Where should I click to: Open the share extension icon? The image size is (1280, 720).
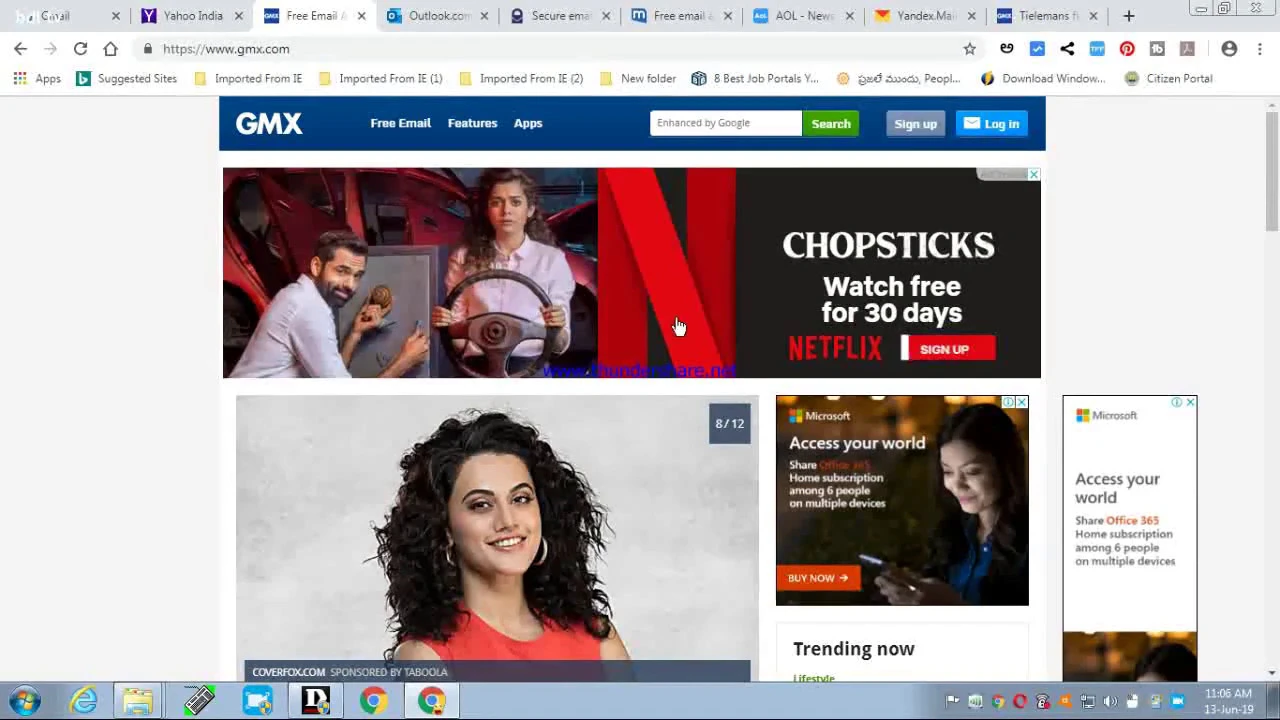pos(1067,48)
